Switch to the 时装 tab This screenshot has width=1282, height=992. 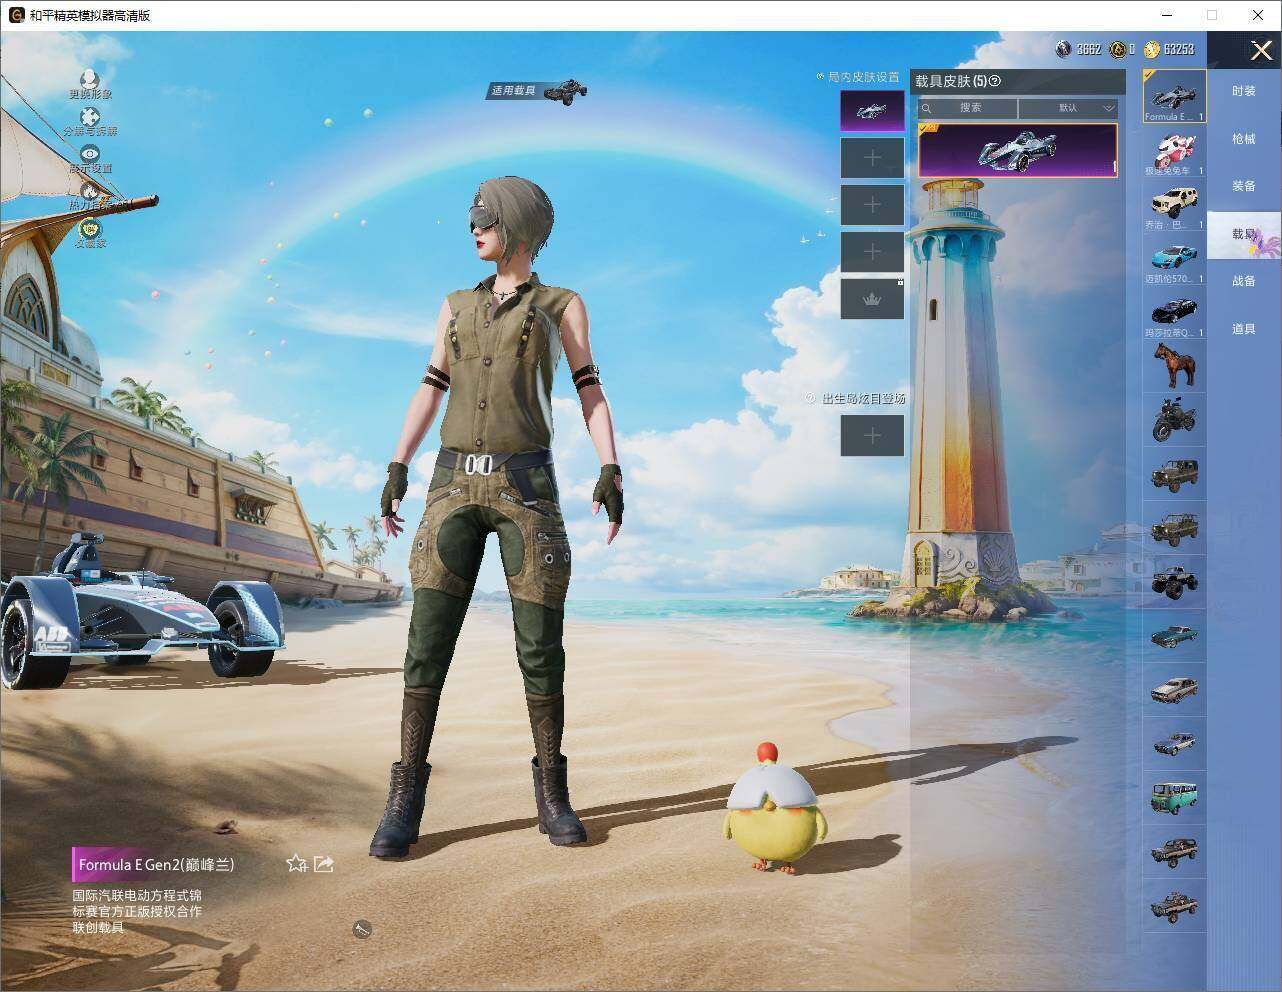click(x=1243, y=91)
